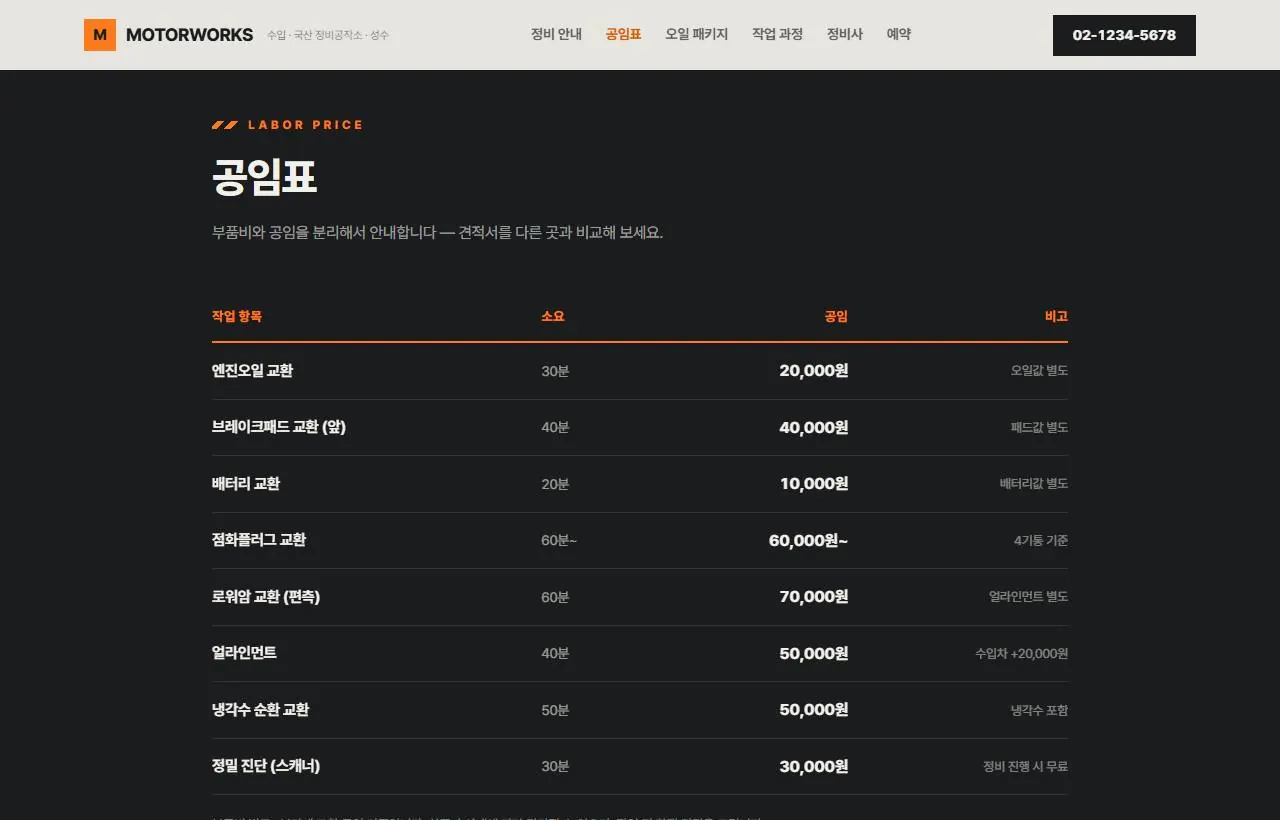Screen dimensions: 1280x820
Task: Go to 정비 안내 menu
Action: (556, 34)
